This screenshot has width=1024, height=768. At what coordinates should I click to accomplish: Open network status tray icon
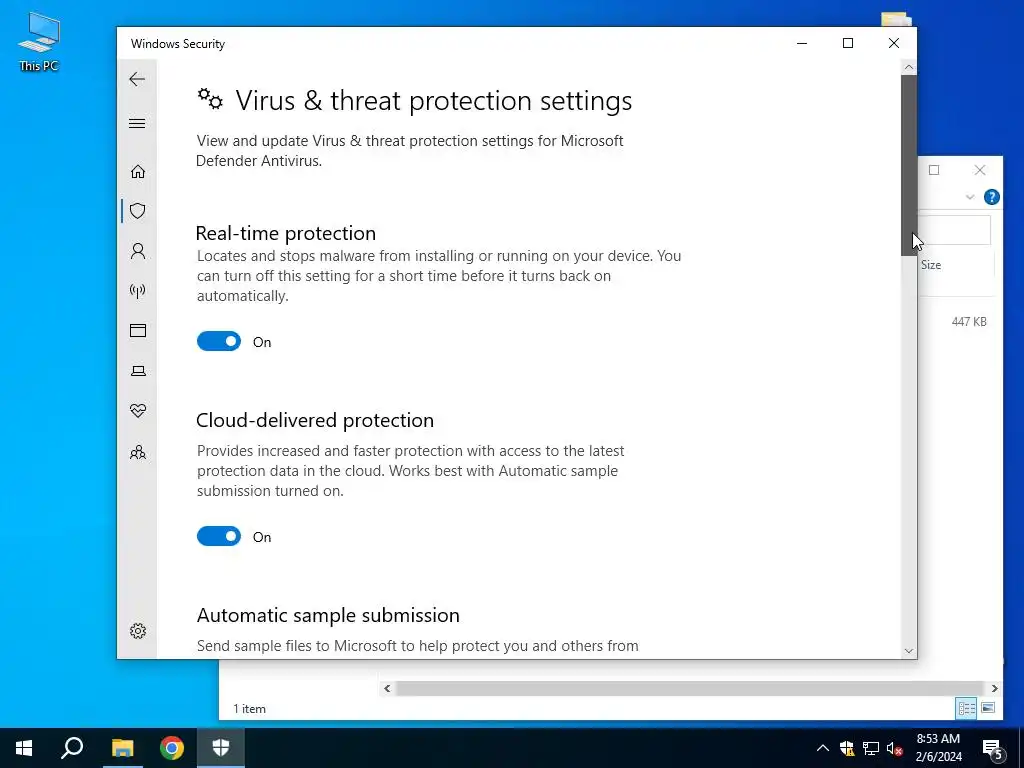tap(871, 748)
